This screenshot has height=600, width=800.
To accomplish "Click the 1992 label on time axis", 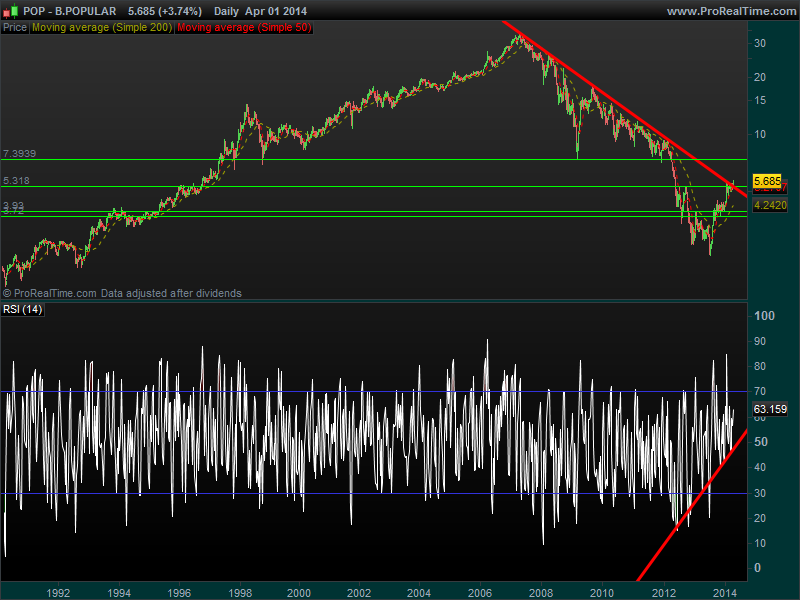I will pos(58,593).
